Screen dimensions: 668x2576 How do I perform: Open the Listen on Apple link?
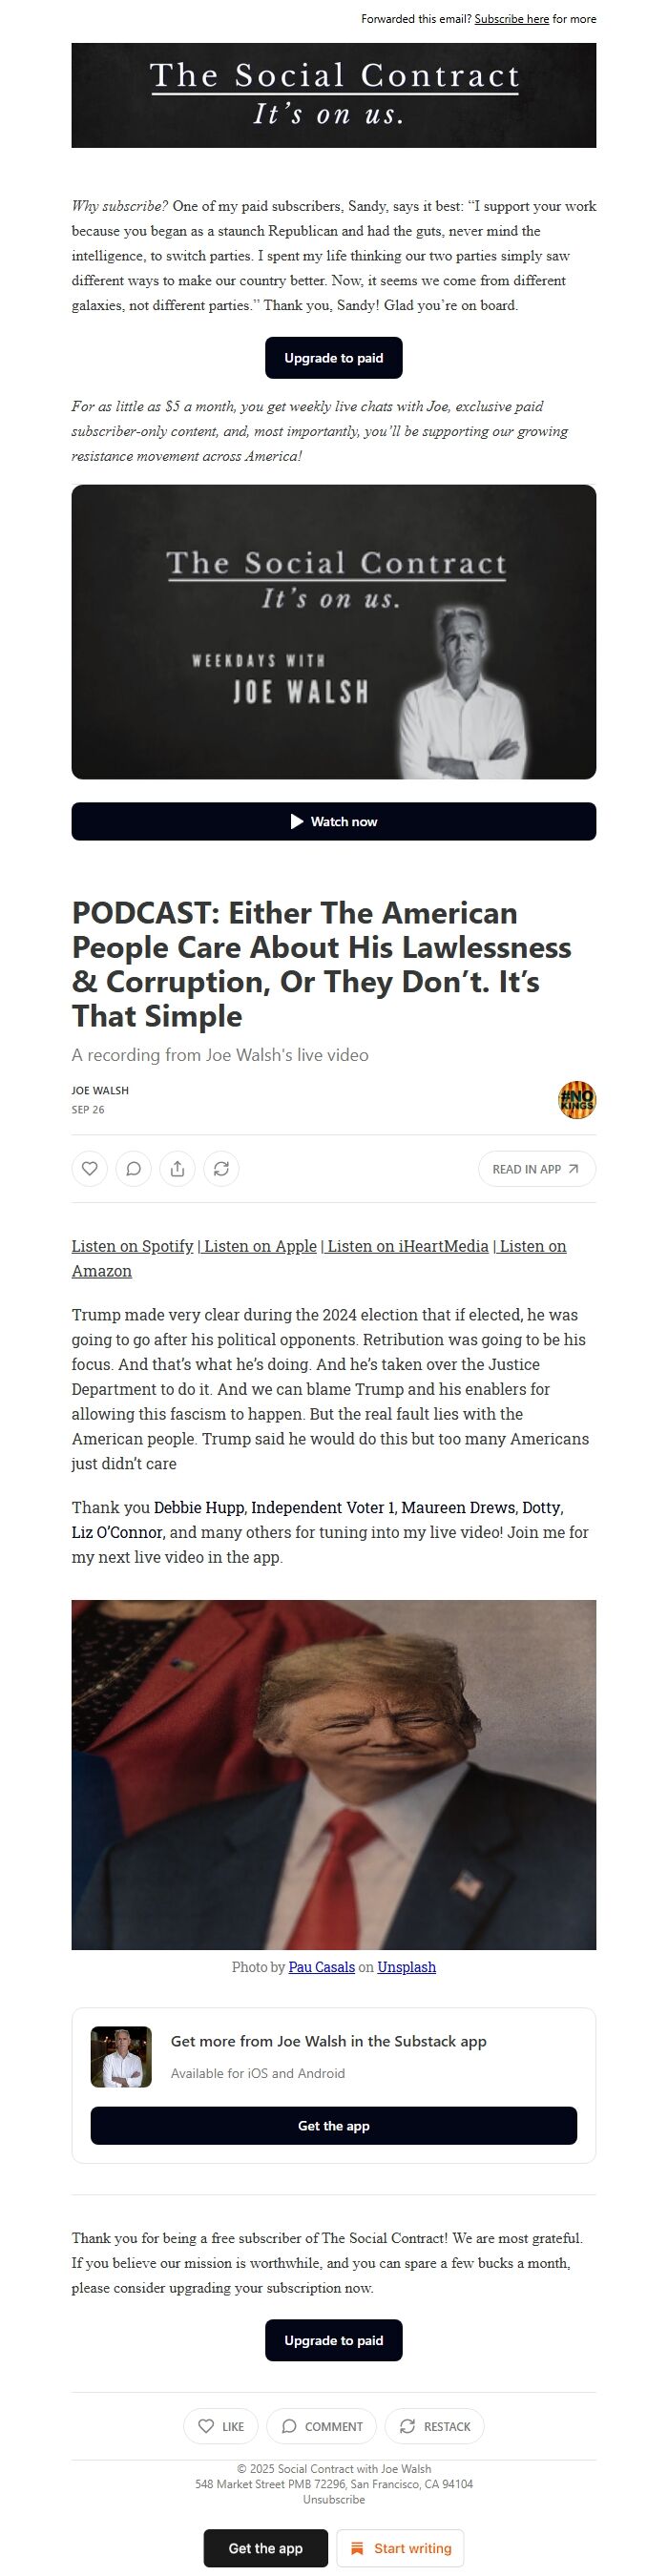click(x=260, y=1246)
